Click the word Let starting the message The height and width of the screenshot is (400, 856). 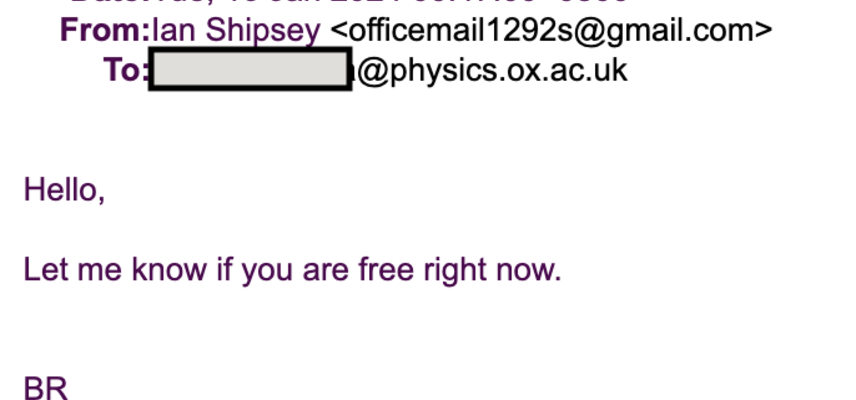point(45,270)
